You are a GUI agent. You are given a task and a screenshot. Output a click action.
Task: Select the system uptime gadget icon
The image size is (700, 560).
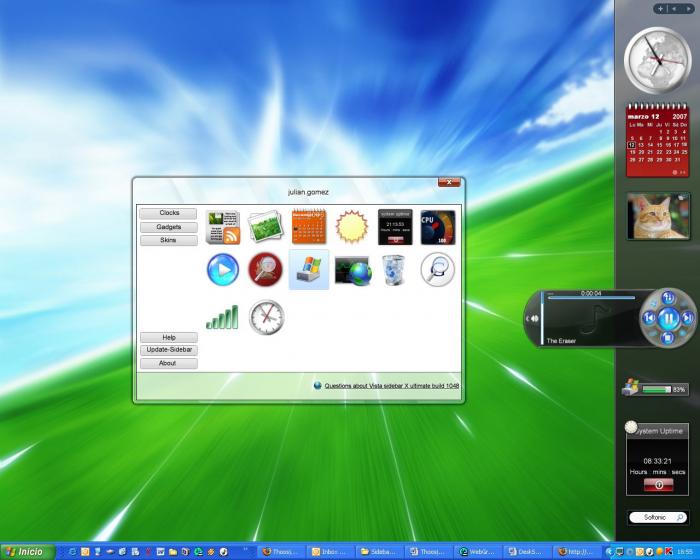click(x=395, y=227)
